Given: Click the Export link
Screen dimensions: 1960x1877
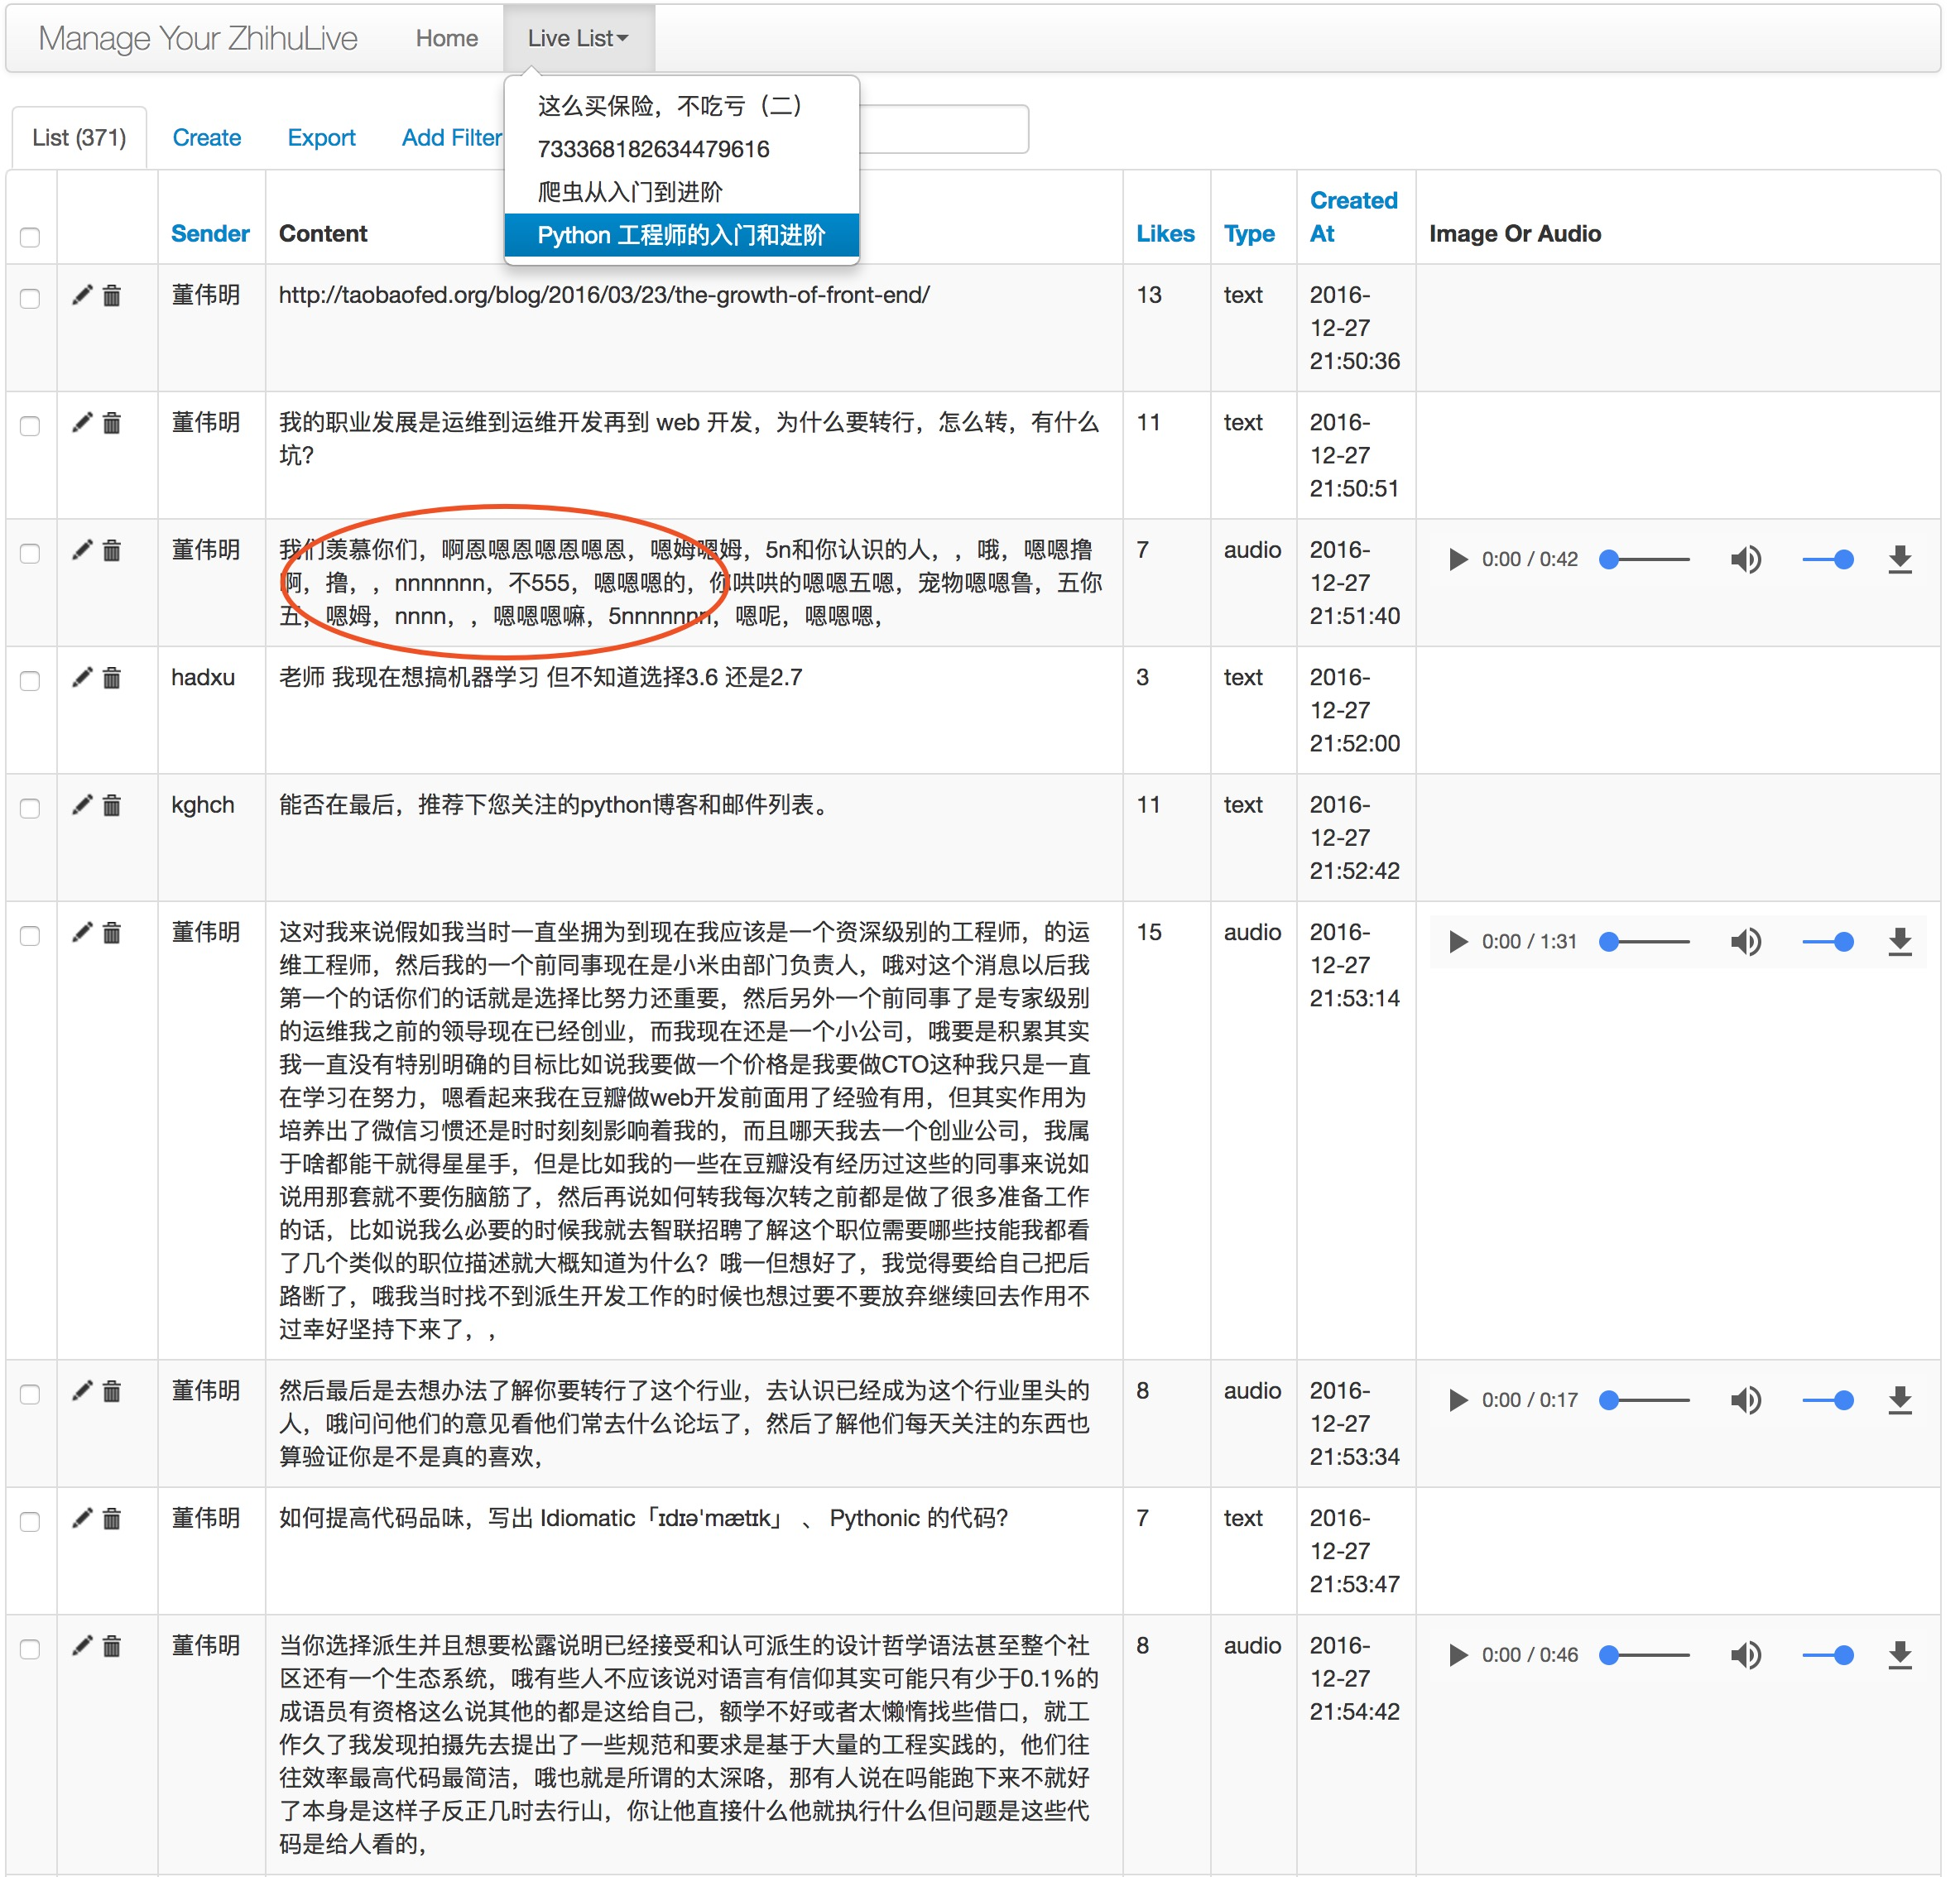Looking at the screenshot, I should [321, 137].
